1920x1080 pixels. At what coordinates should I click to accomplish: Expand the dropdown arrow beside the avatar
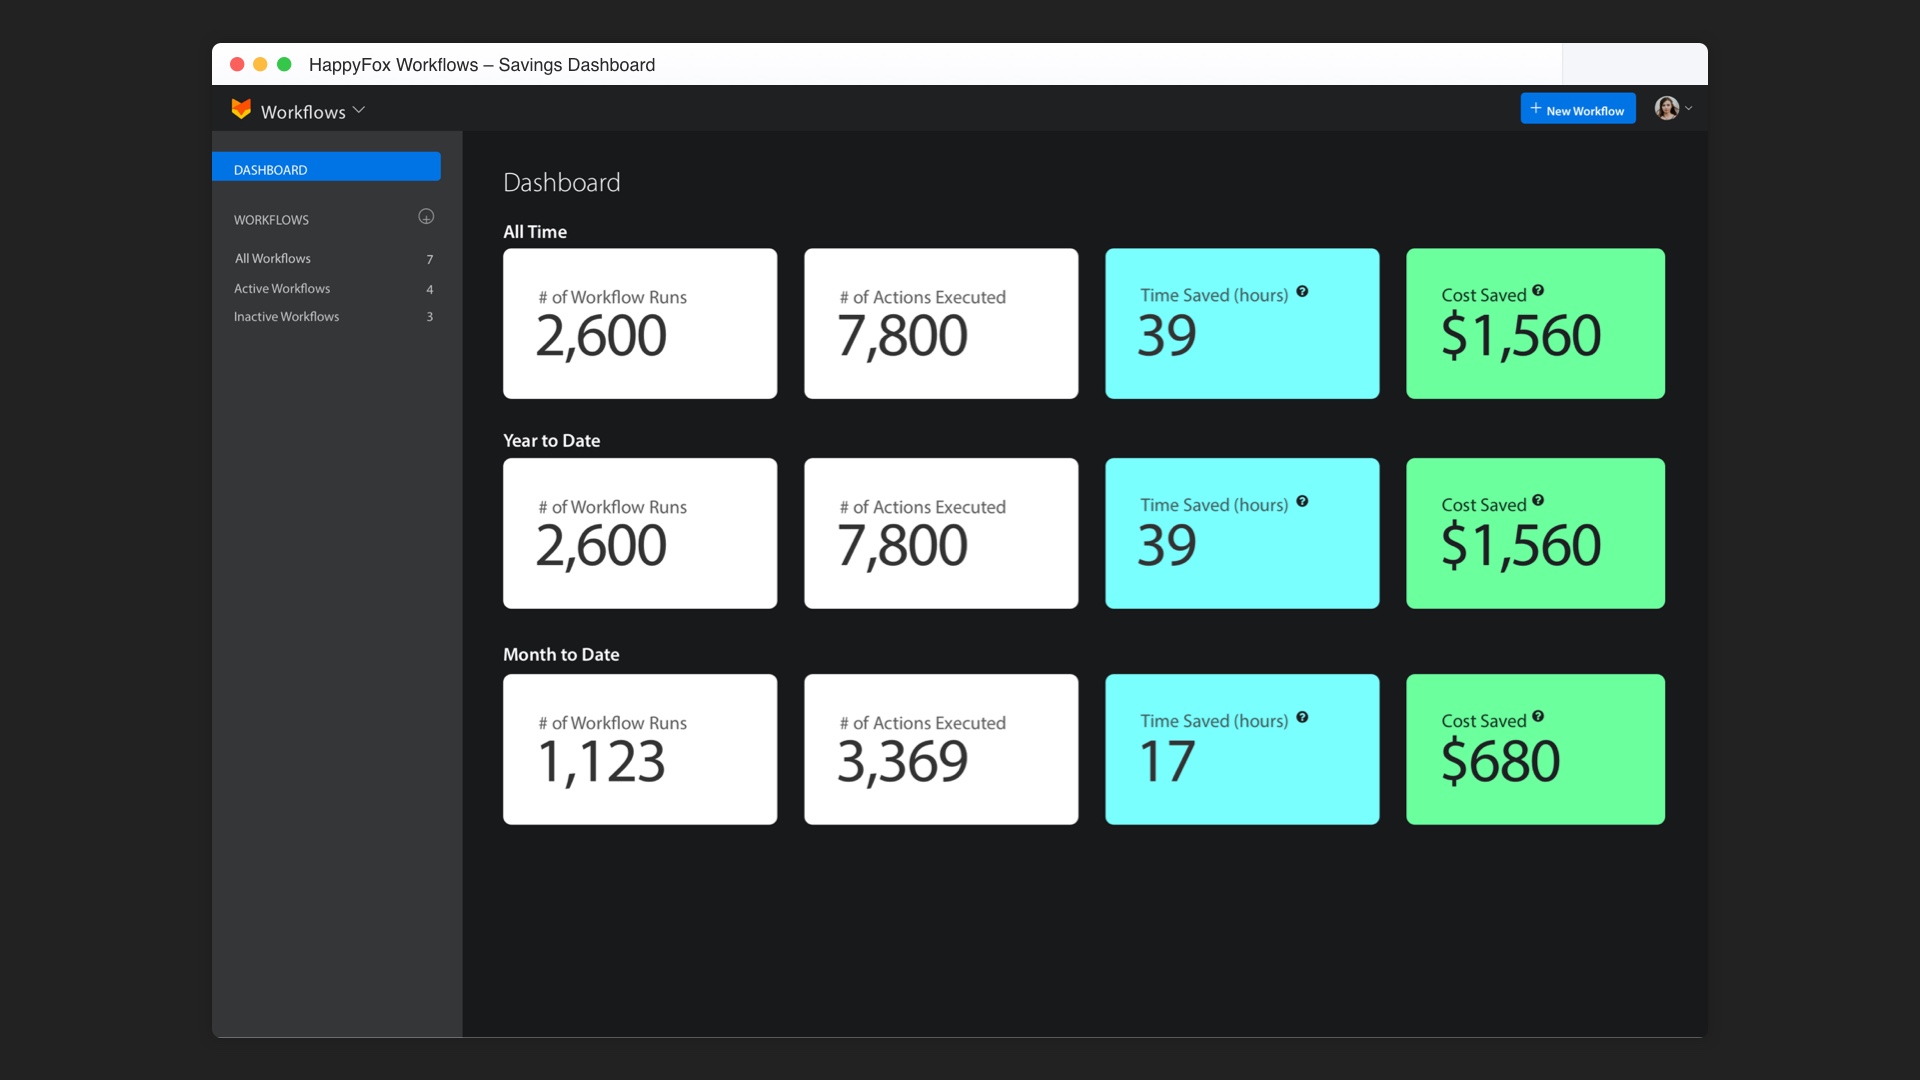tap(1689, 108)
